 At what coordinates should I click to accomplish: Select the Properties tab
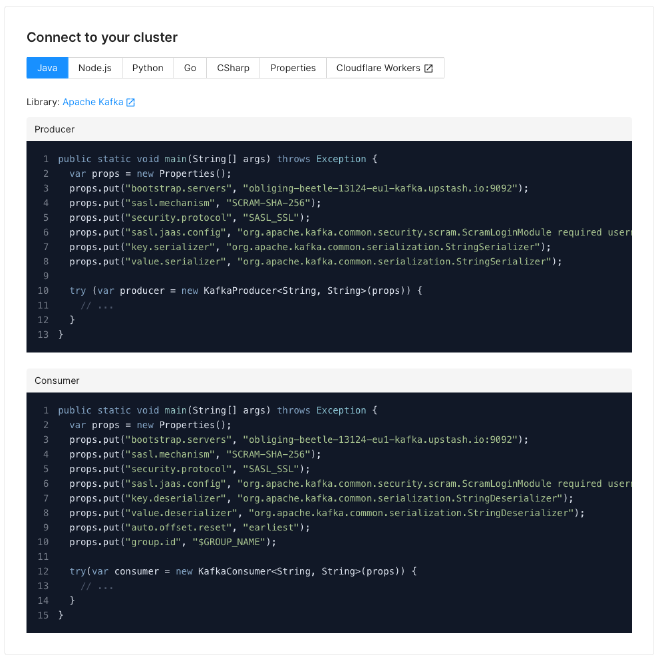click(292, 68)
